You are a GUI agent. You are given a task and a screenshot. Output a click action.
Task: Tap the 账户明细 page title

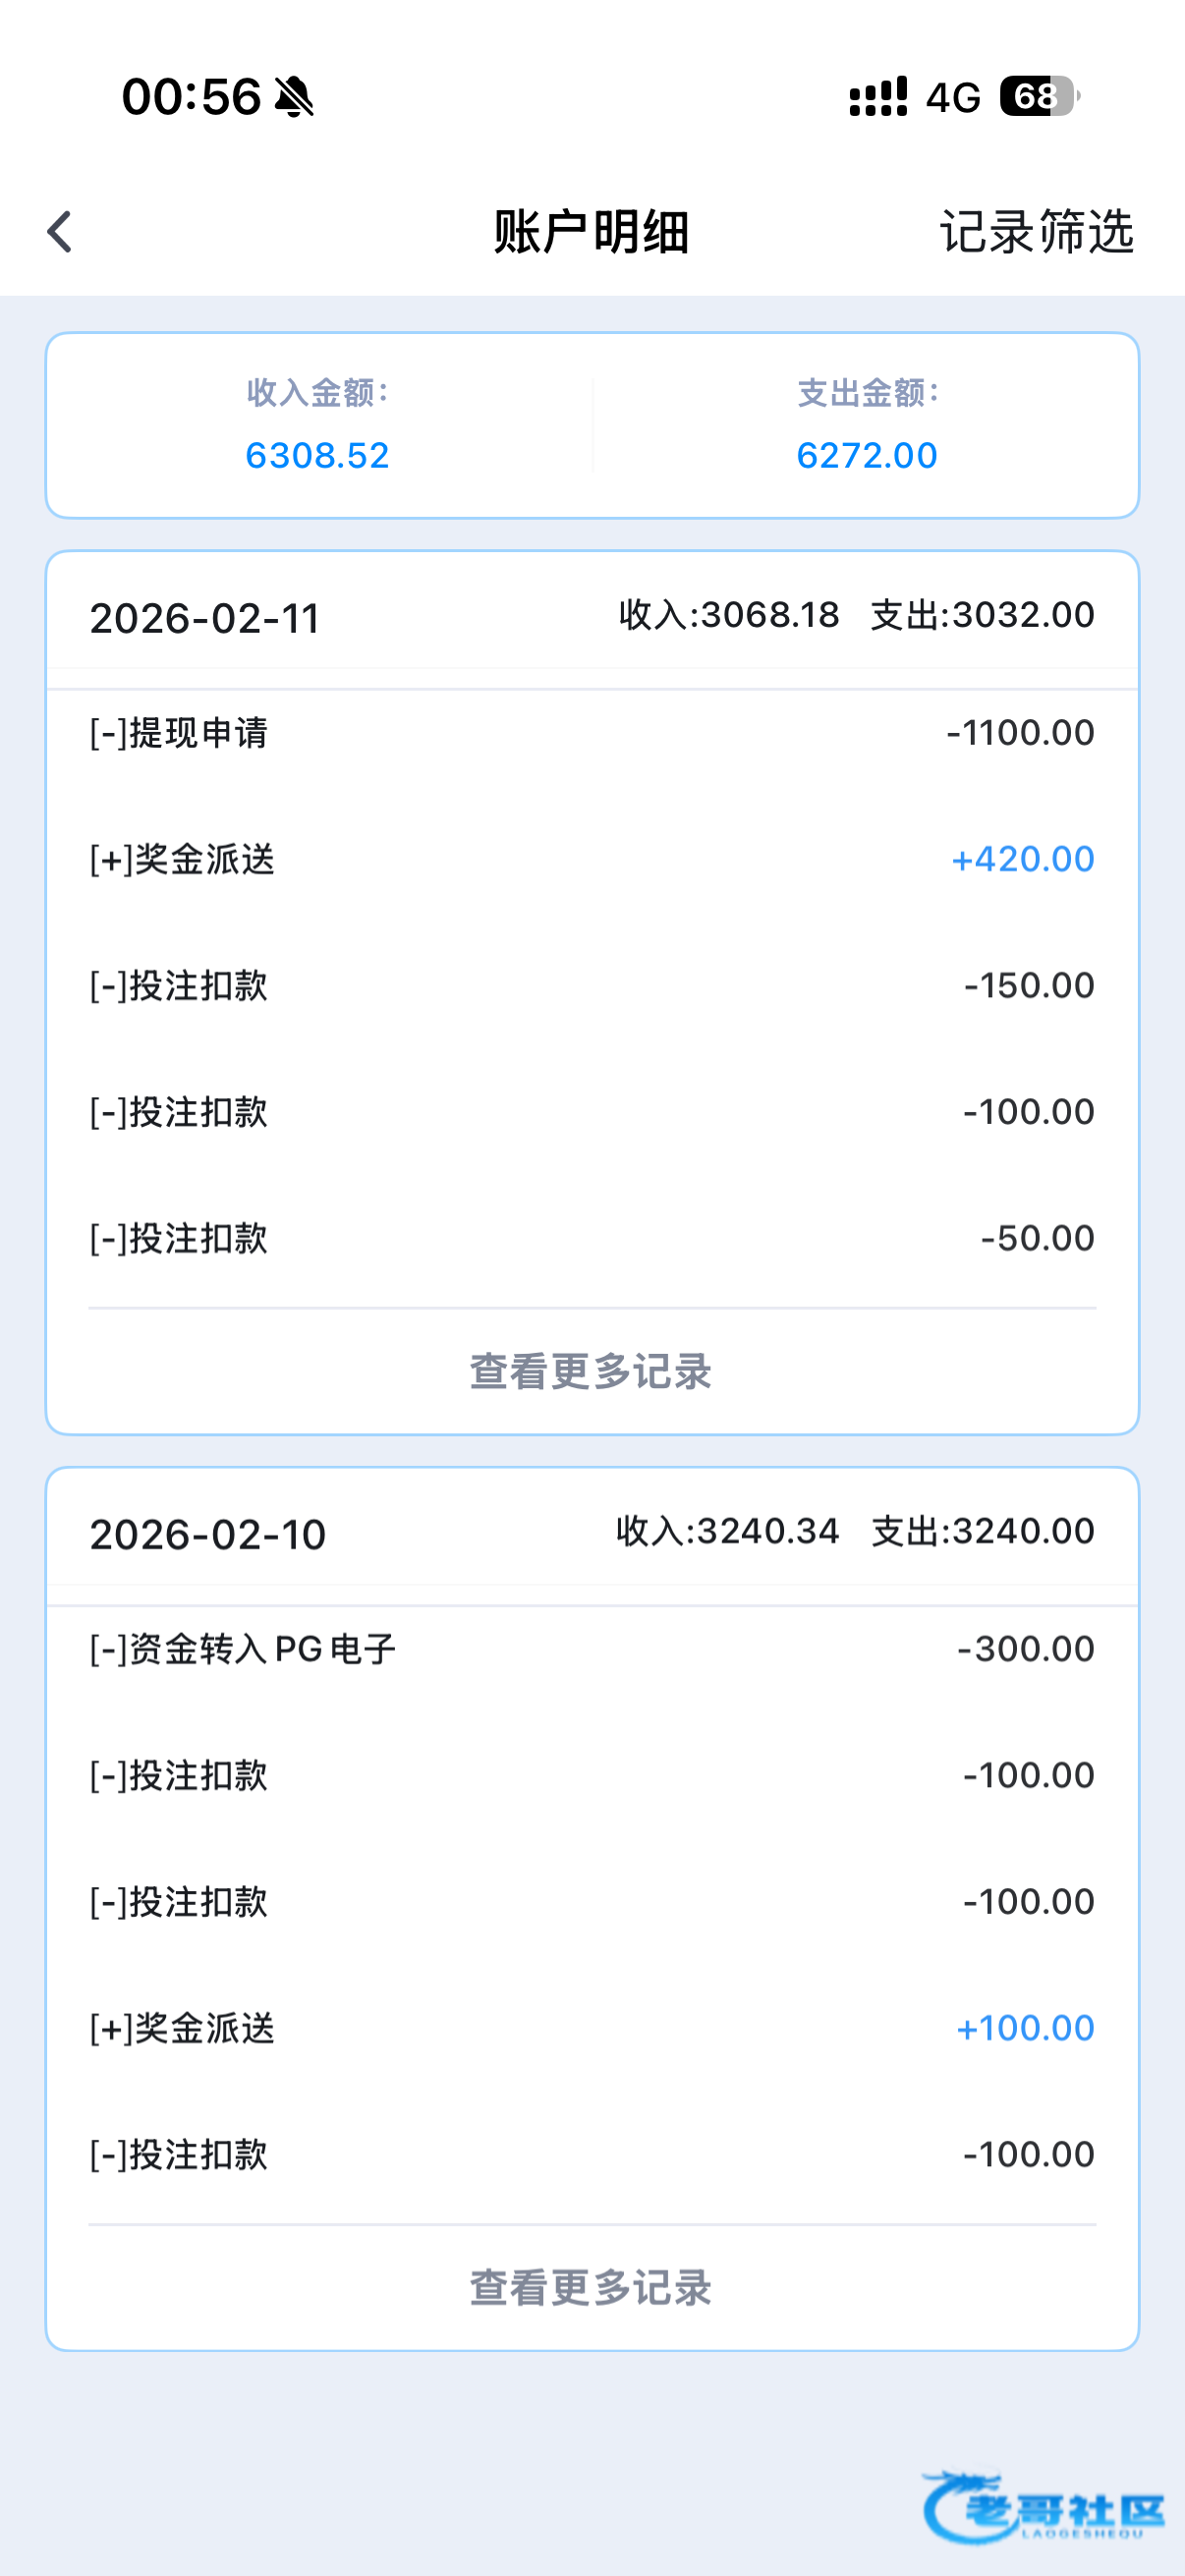tap(591, 232)
